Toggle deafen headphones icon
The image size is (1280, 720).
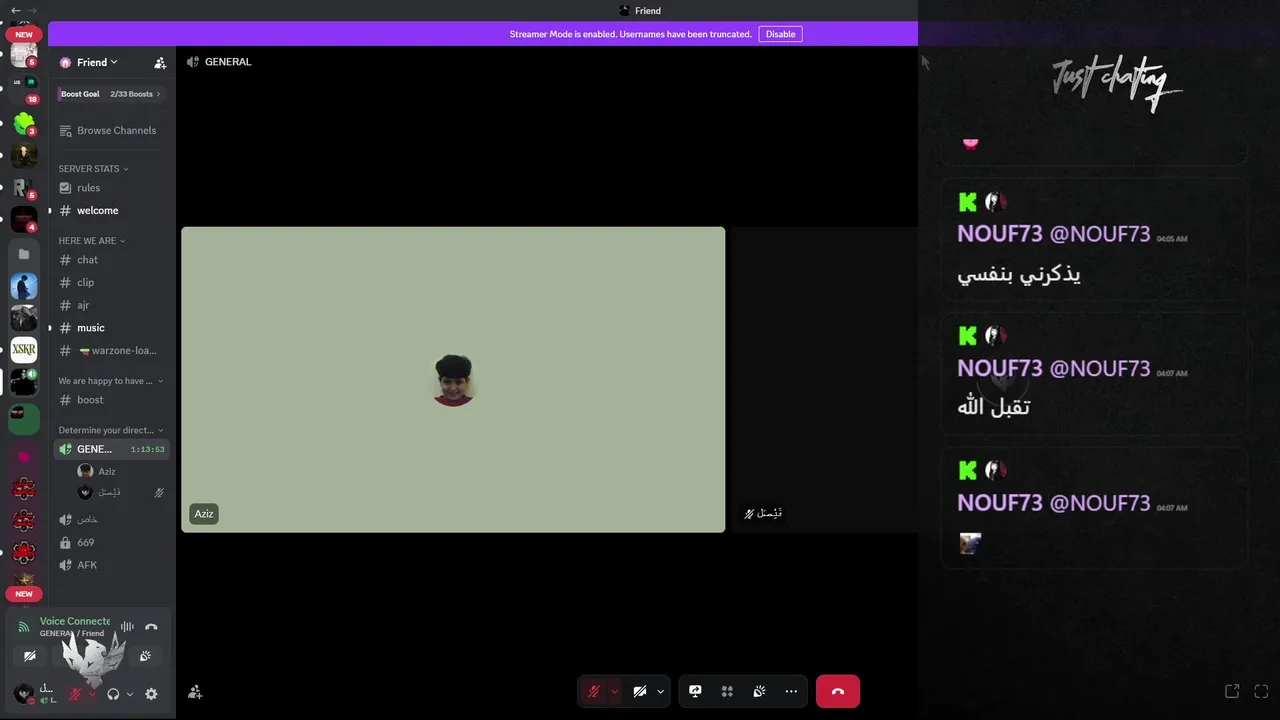tap(113, 694)
